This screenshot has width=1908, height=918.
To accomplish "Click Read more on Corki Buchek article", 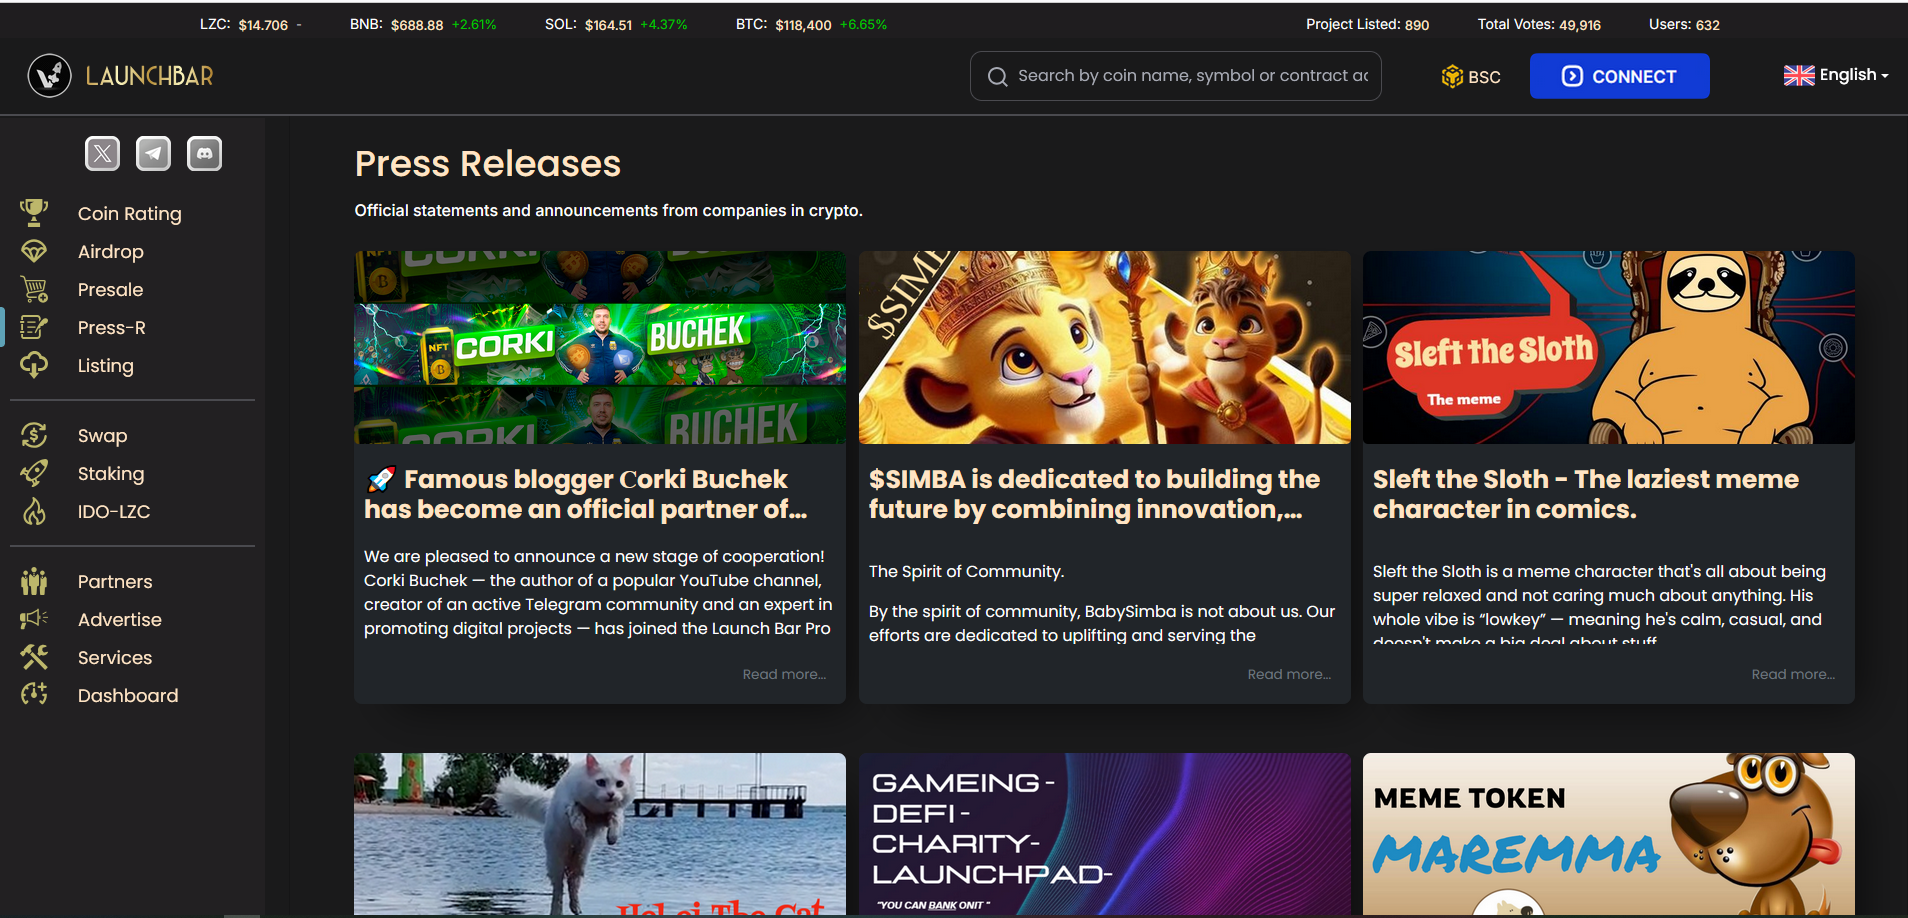I will 784,675.
